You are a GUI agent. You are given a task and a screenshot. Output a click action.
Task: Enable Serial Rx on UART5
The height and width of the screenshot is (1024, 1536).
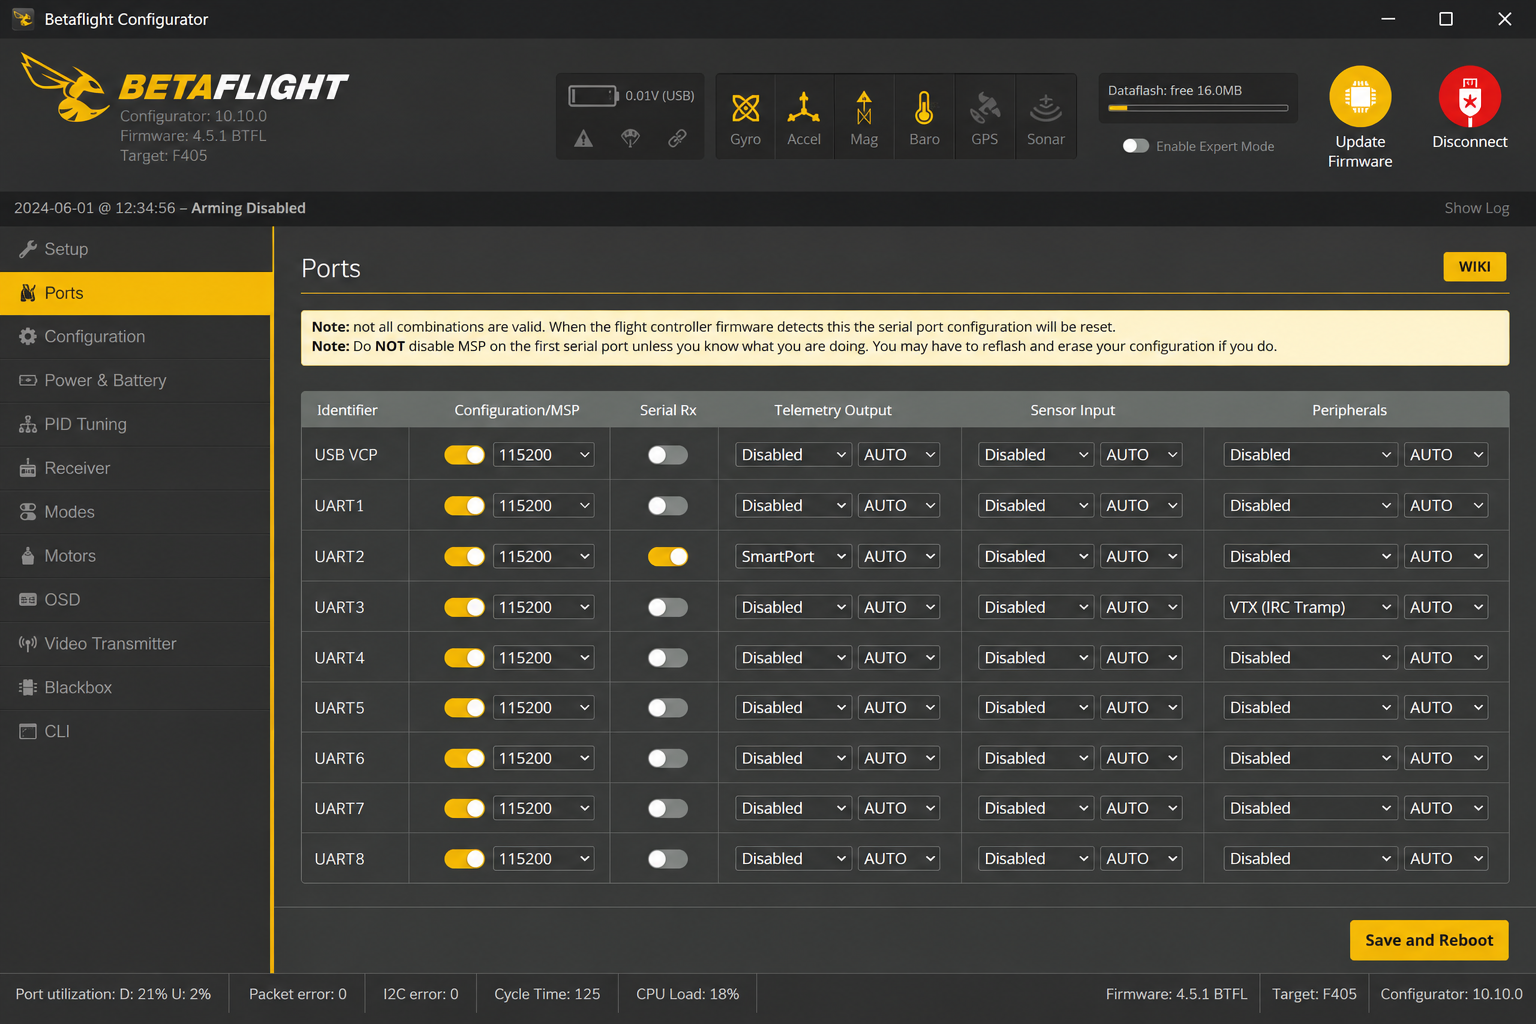coord(668,708)
